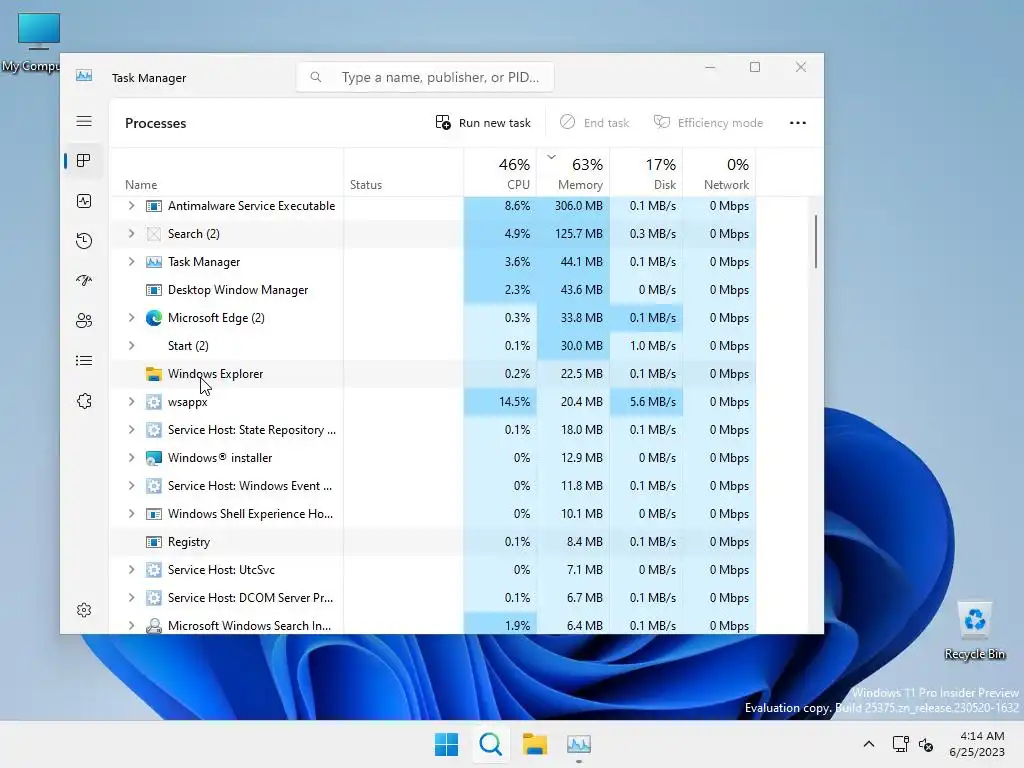1024x768 pixels.
Task: Click the search magnifier icon in Task Manager
Action: [315, 77]
